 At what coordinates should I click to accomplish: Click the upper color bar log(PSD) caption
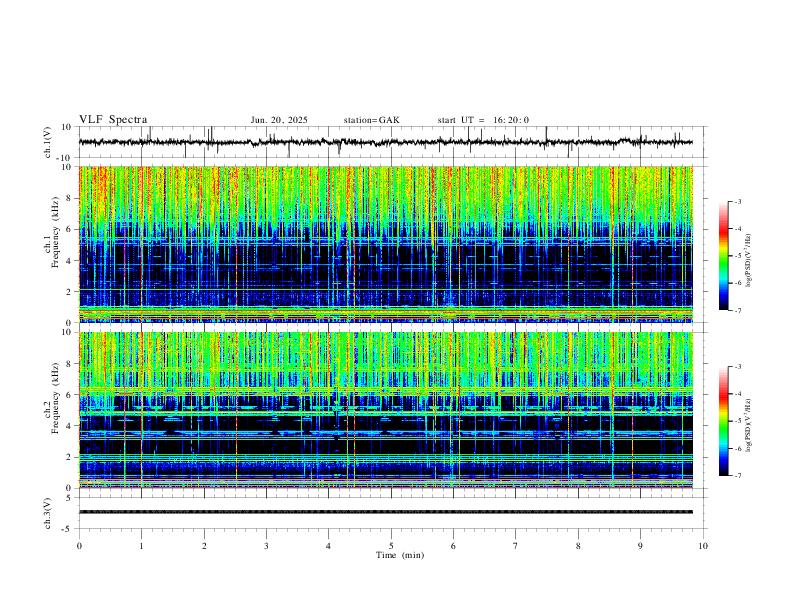tap(749, 261)
